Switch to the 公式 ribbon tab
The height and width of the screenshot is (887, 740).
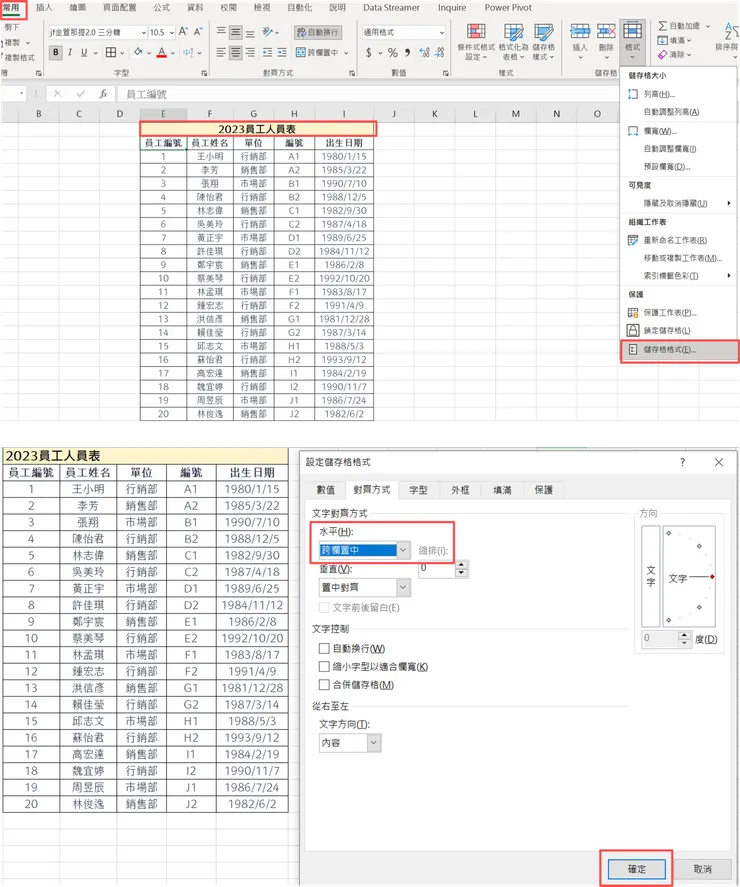[x=161, y=7]
